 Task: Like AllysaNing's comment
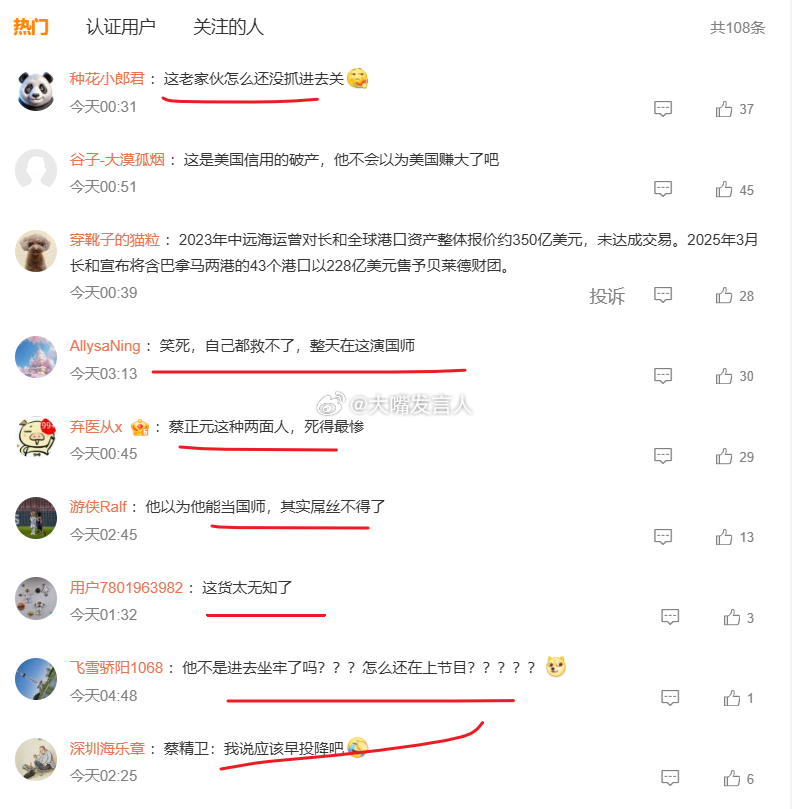[724, 376]
